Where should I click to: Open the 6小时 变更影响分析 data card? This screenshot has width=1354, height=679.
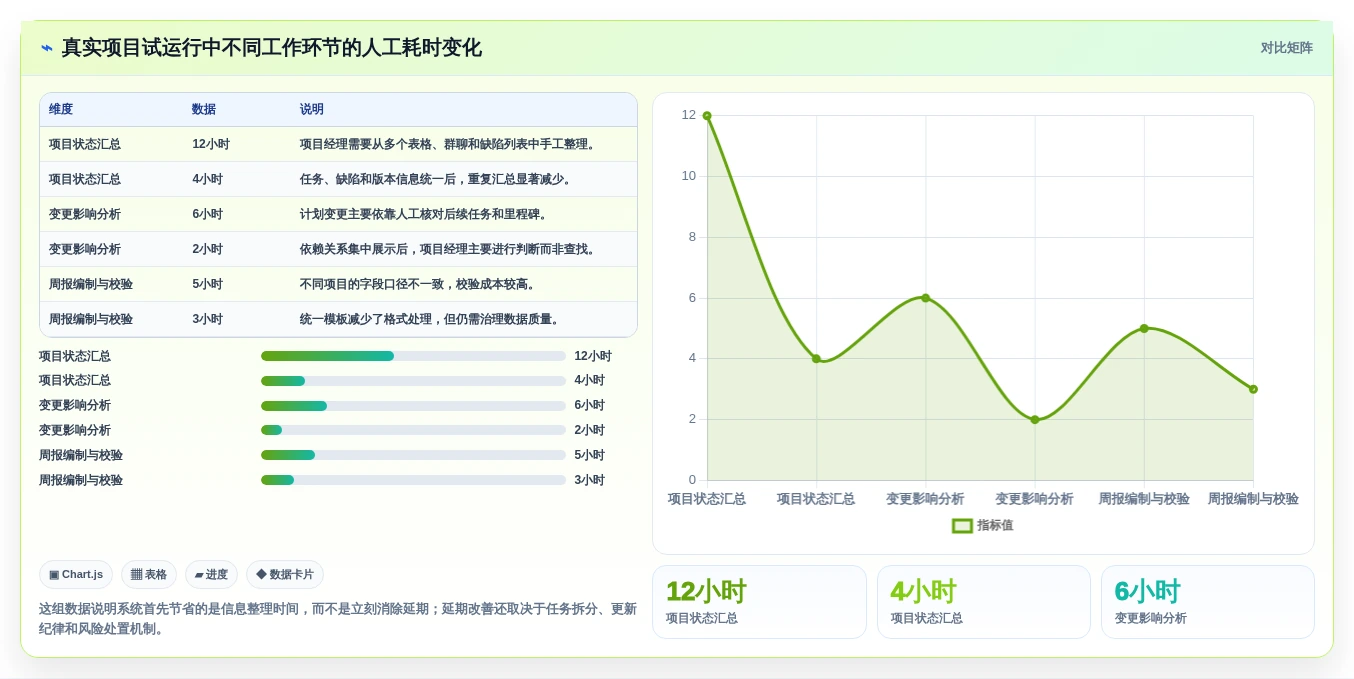pyautogui.click(x=1208, y=602)
